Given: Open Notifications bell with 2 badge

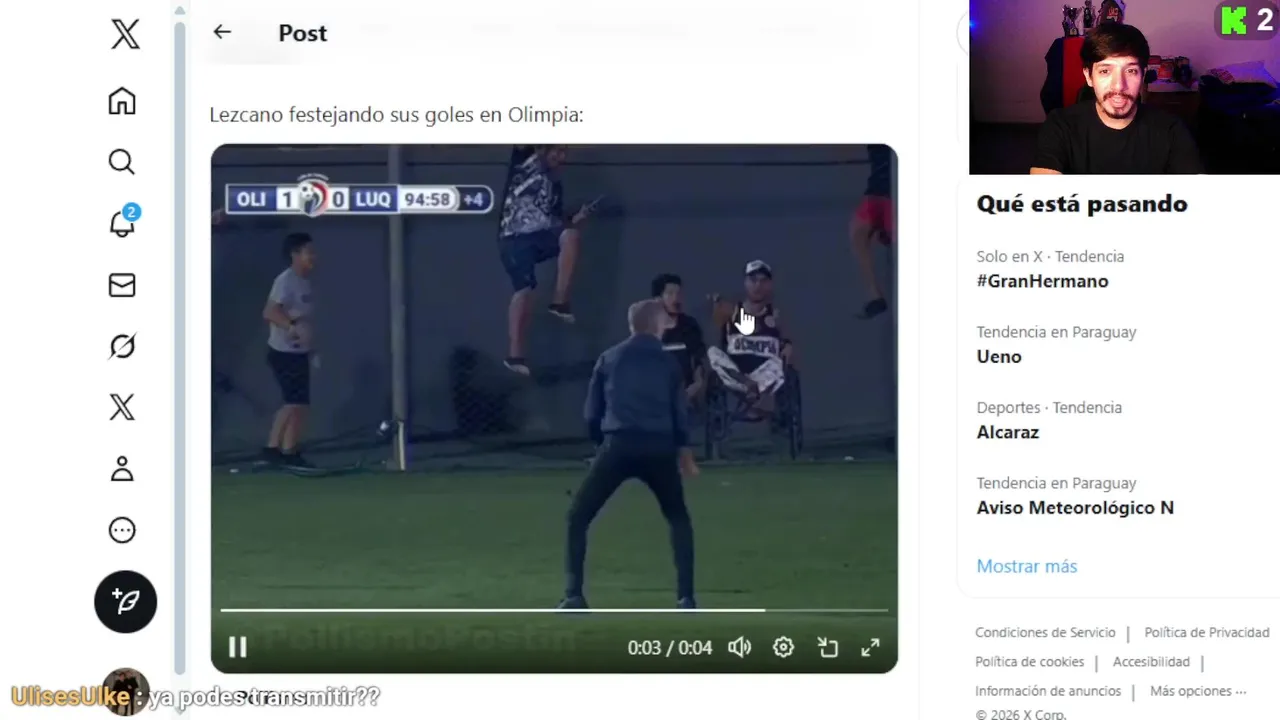Looking at the screenshot, I should click(x=123, y=222).
